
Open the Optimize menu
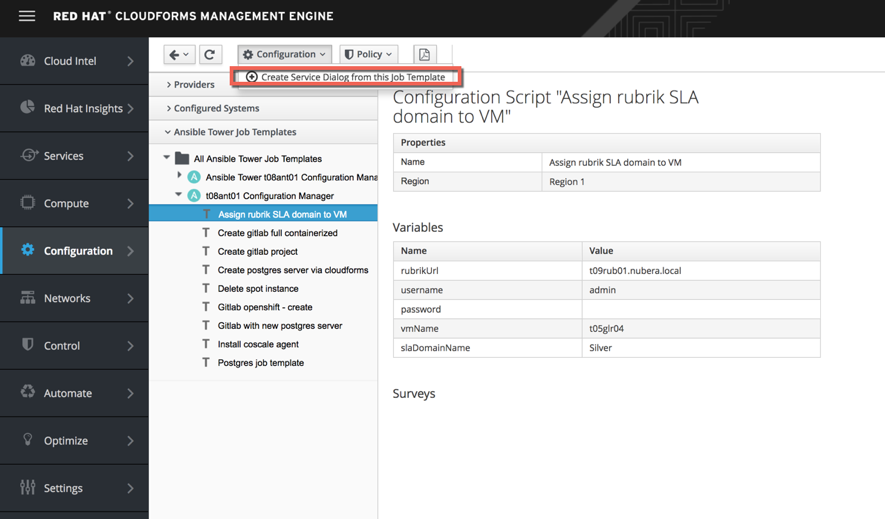click(74, 440)
